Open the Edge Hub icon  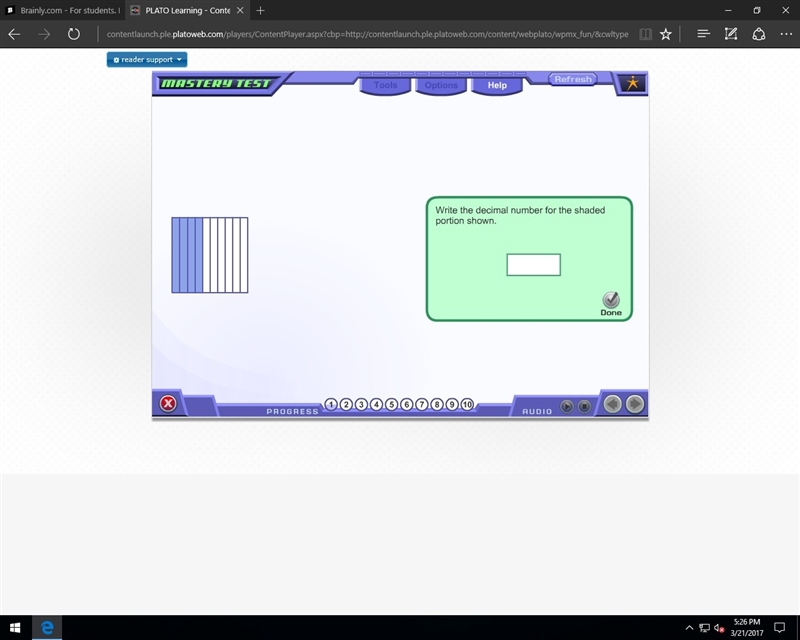point(704,34)
